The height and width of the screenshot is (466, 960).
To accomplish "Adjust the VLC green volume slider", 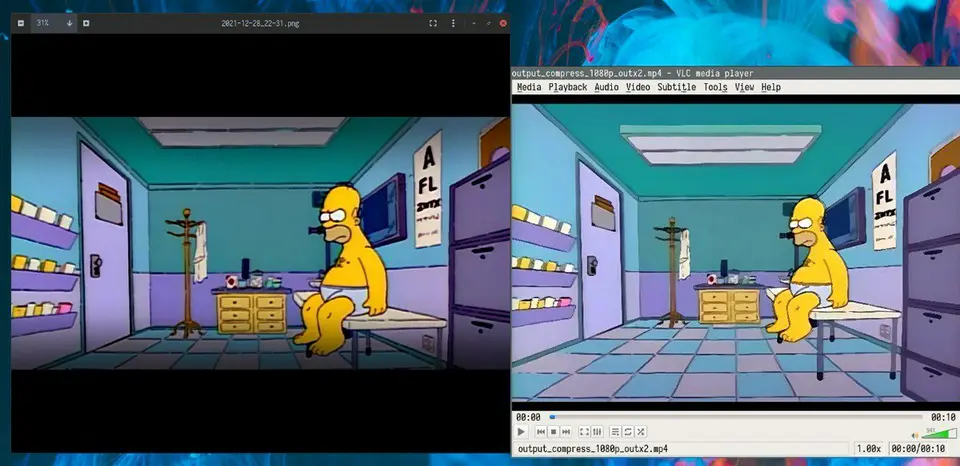I will (x=938, y=434).
